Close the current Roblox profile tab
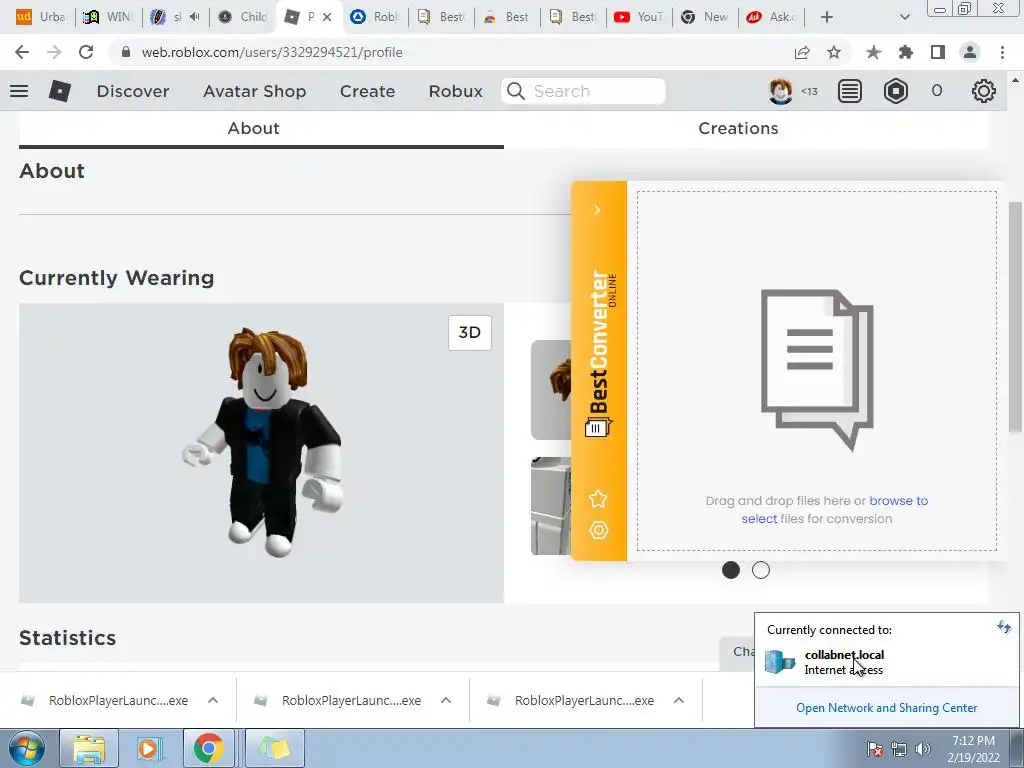 point(327,17)
